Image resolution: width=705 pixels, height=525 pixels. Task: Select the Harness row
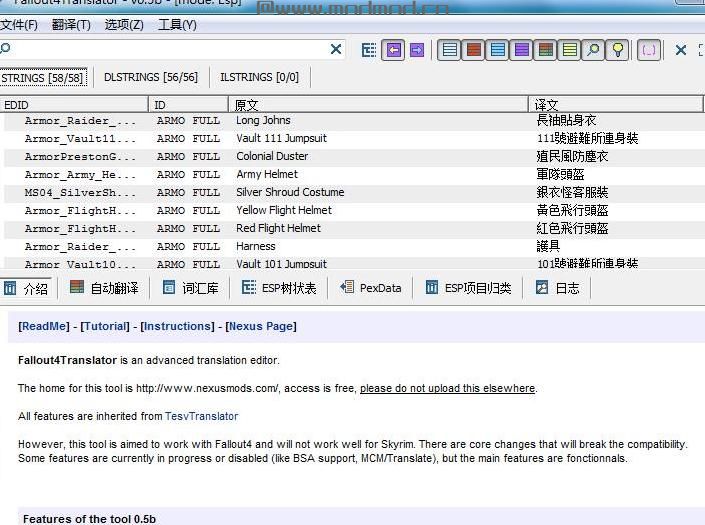(354, 246)
